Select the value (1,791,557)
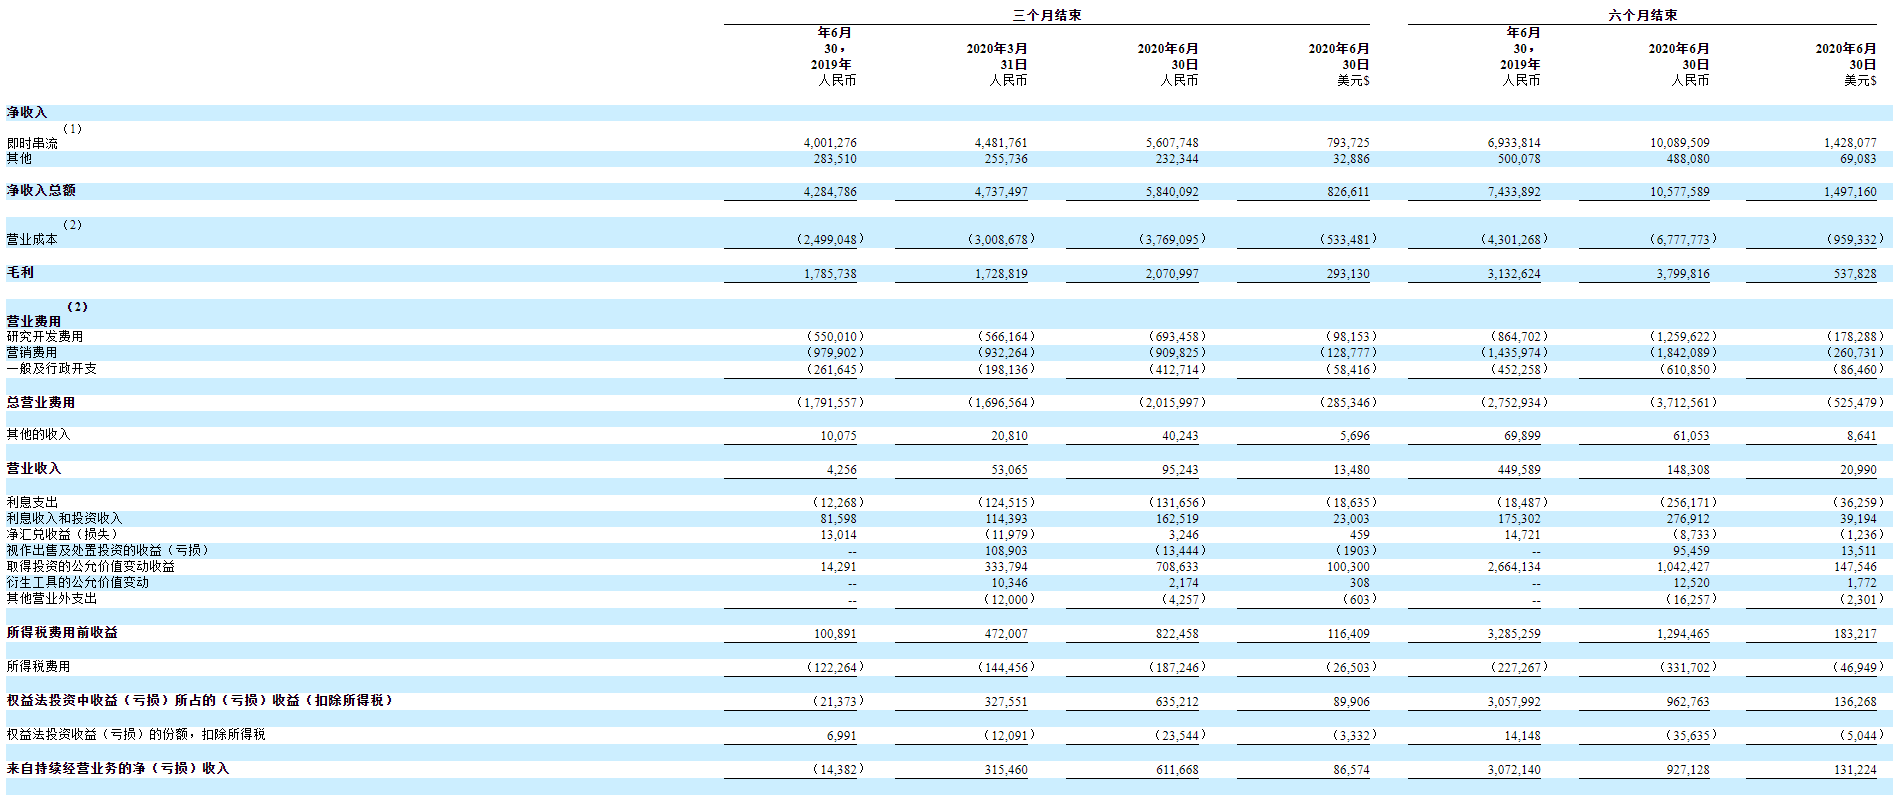The width and height of the screenshot is (1893, 798). coord(830,402)
